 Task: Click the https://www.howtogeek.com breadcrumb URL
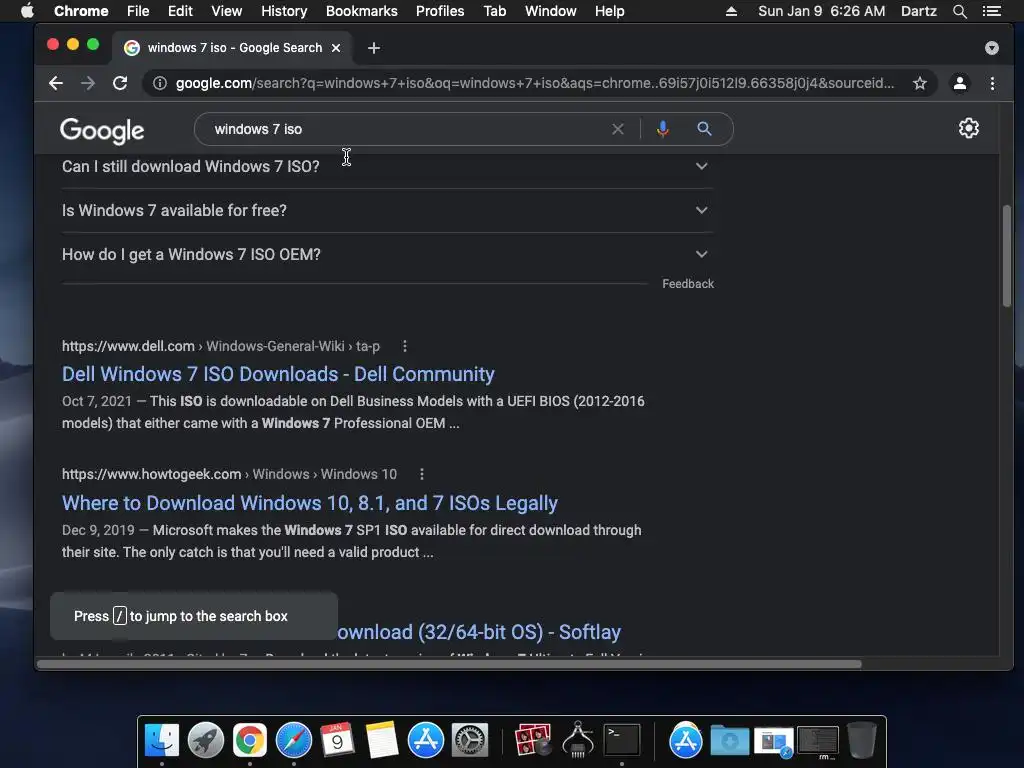tap(152, 474)
